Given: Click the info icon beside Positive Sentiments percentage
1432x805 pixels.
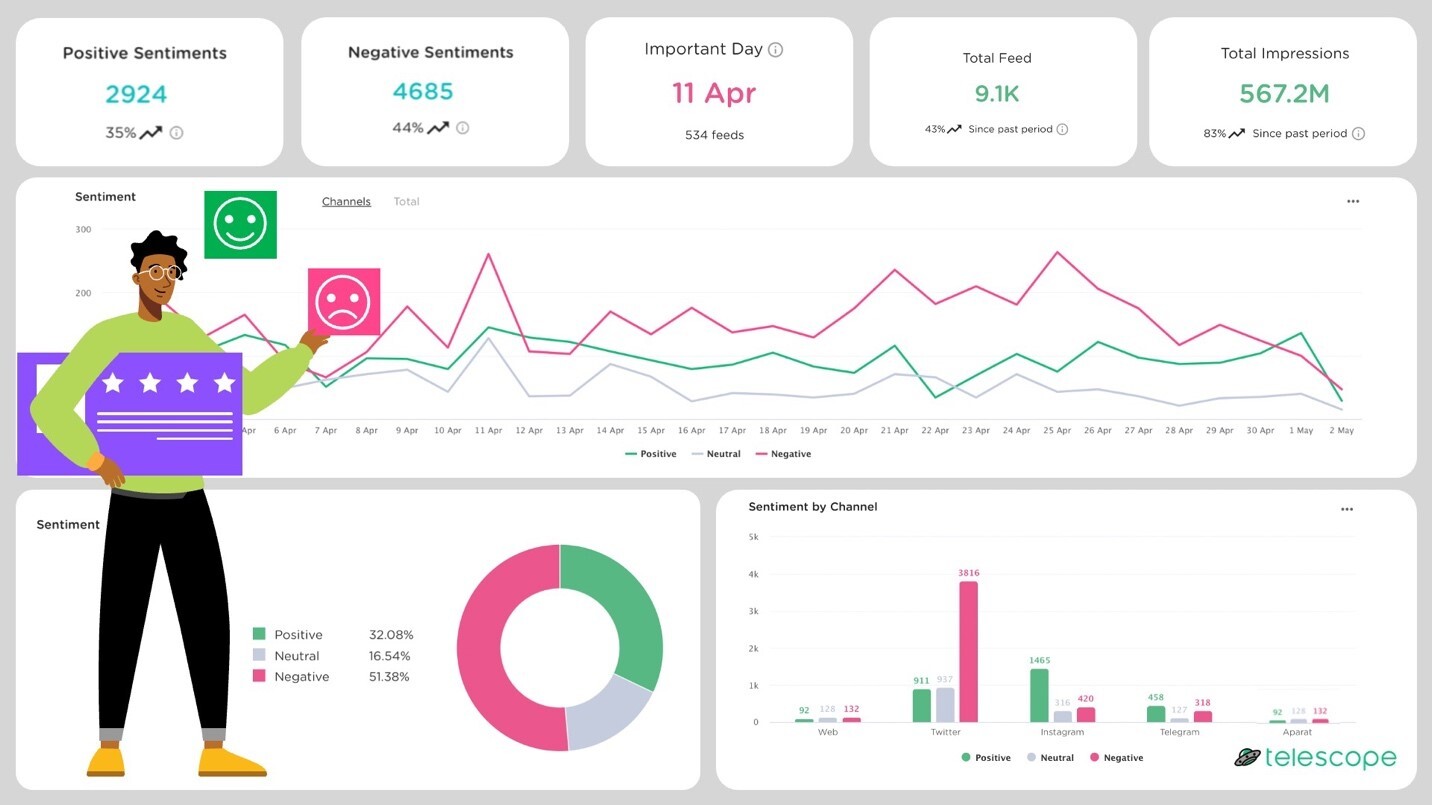Looking at the screenshot, I should pyautogui.click(x=176, y=133).
